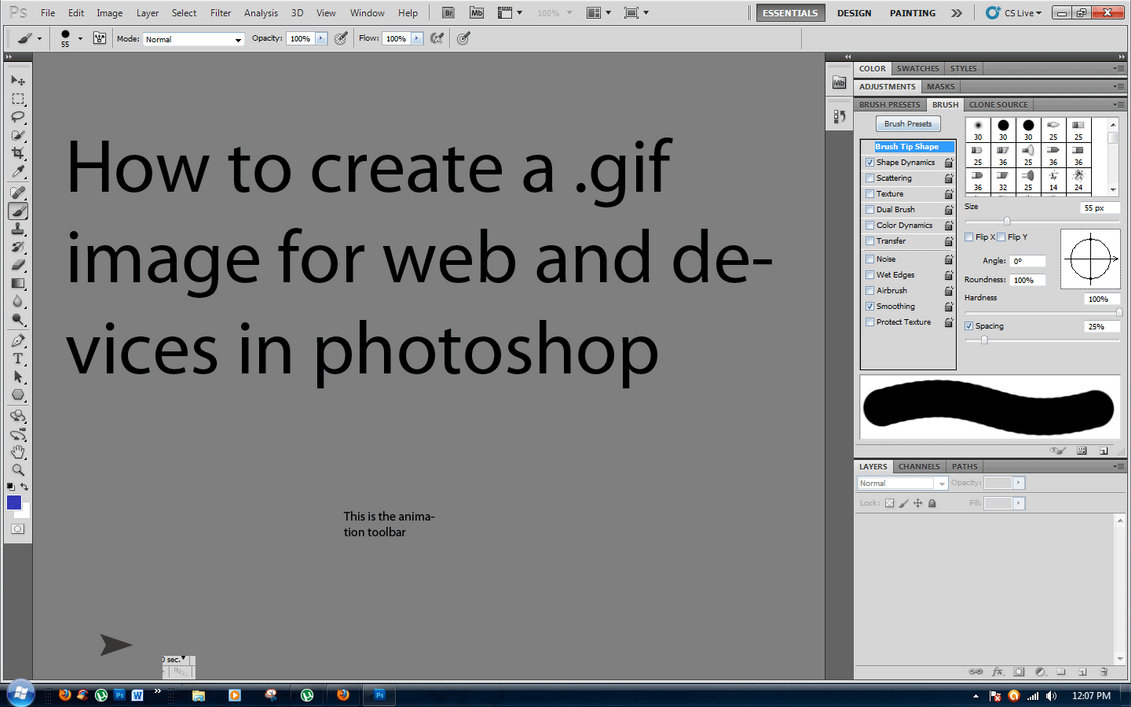This screenshot has width=1131, height=707.
Task: Select the Clone Stamp tool
Action: 17,229
